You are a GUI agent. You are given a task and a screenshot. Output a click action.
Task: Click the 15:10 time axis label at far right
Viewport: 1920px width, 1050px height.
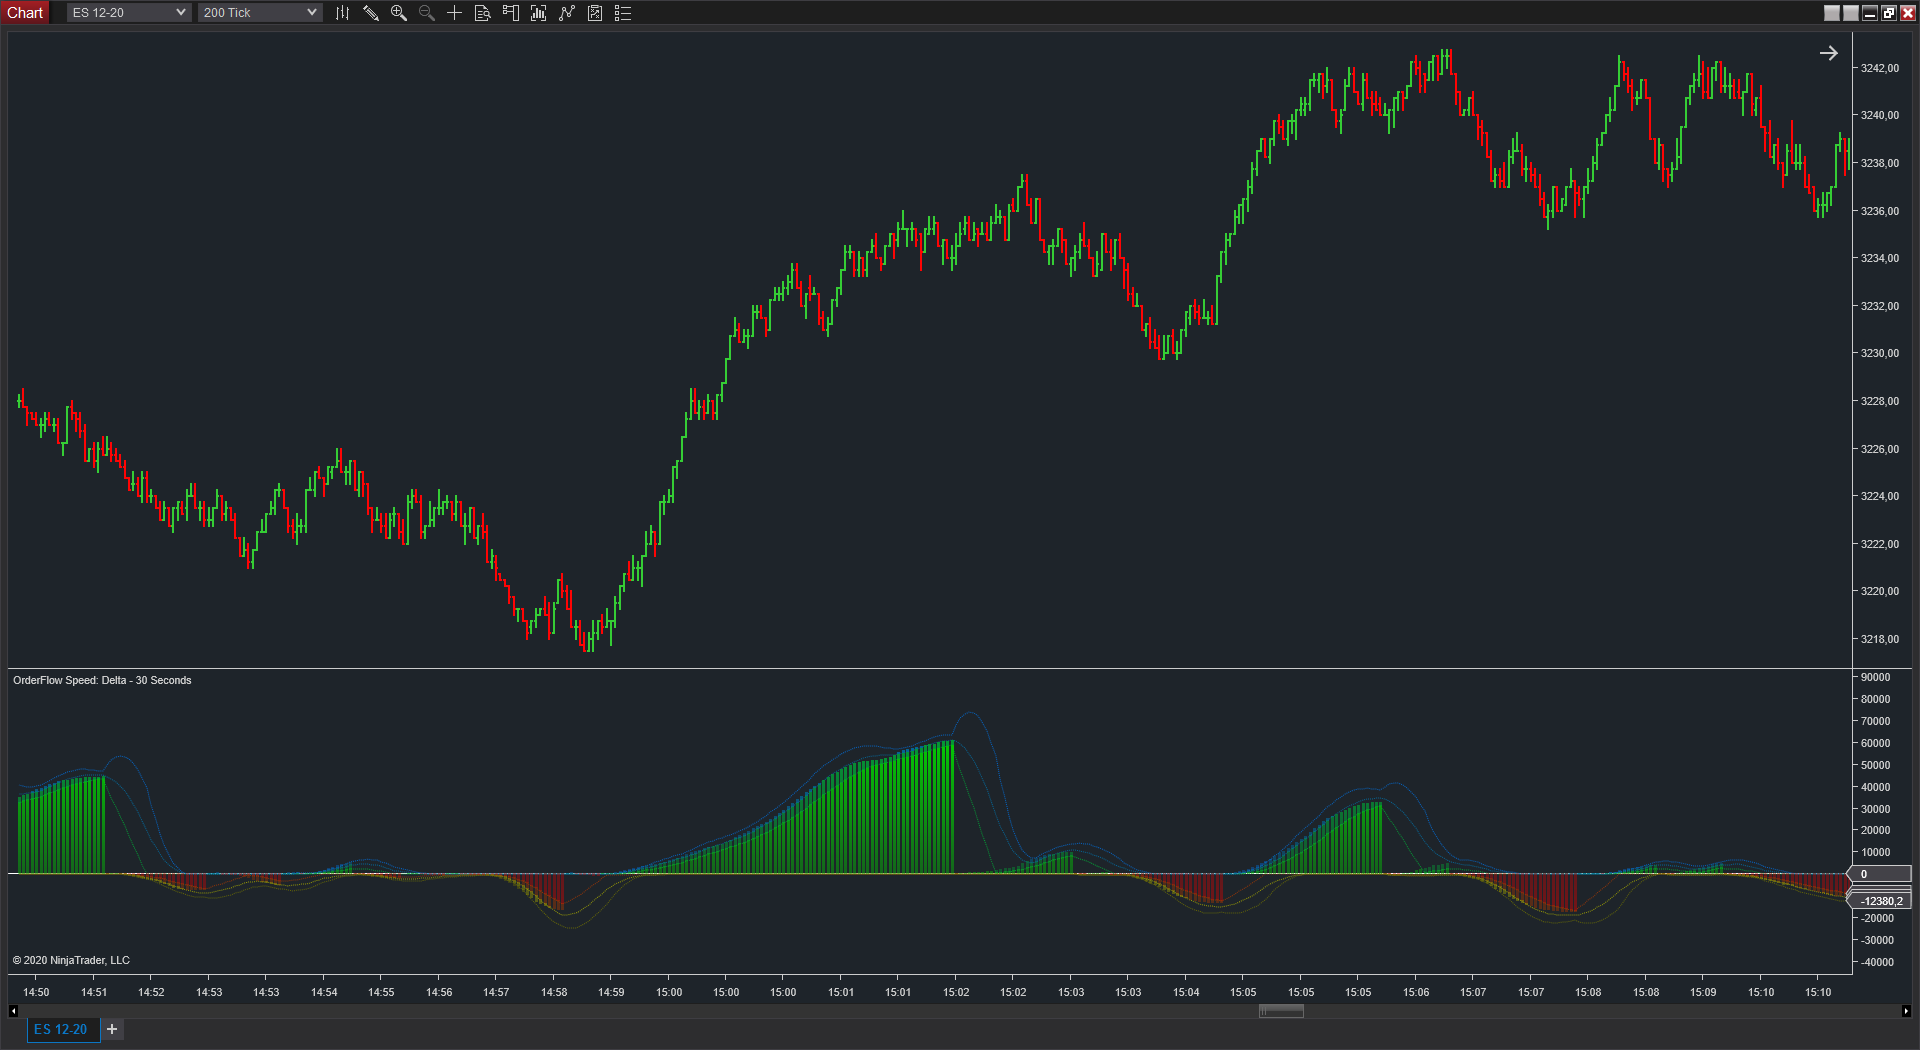[x=1818, y=992]
